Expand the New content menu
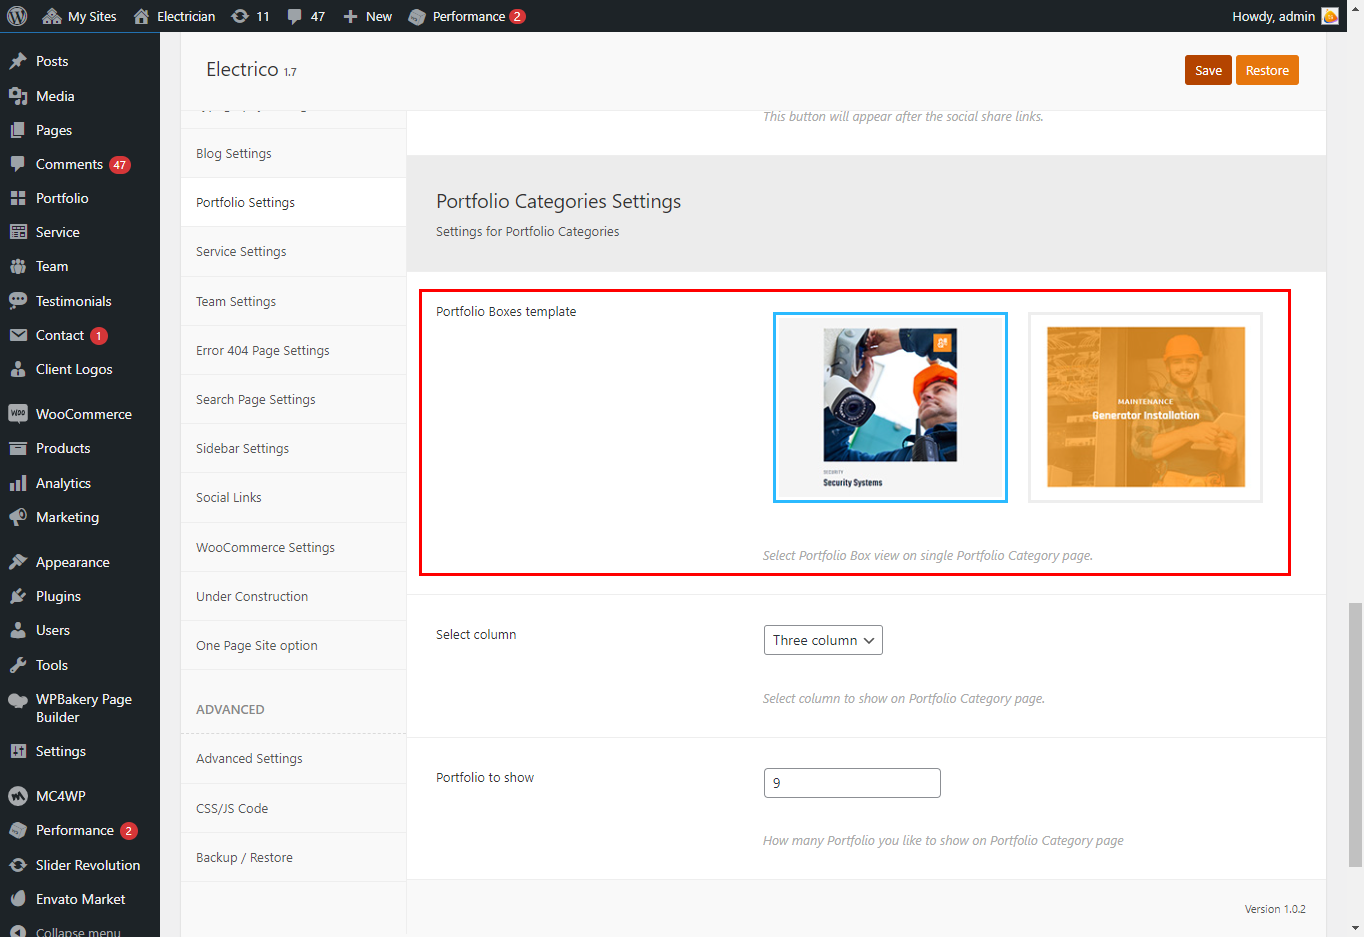Viewport: 1364px width, 937px height. pyautogui.click(x=368, y=16)
